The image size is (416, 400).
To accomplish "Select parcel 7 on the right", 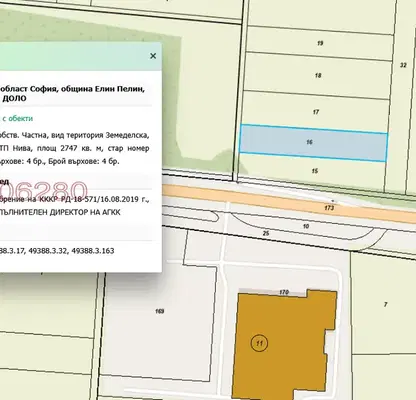I will point(386,304).
